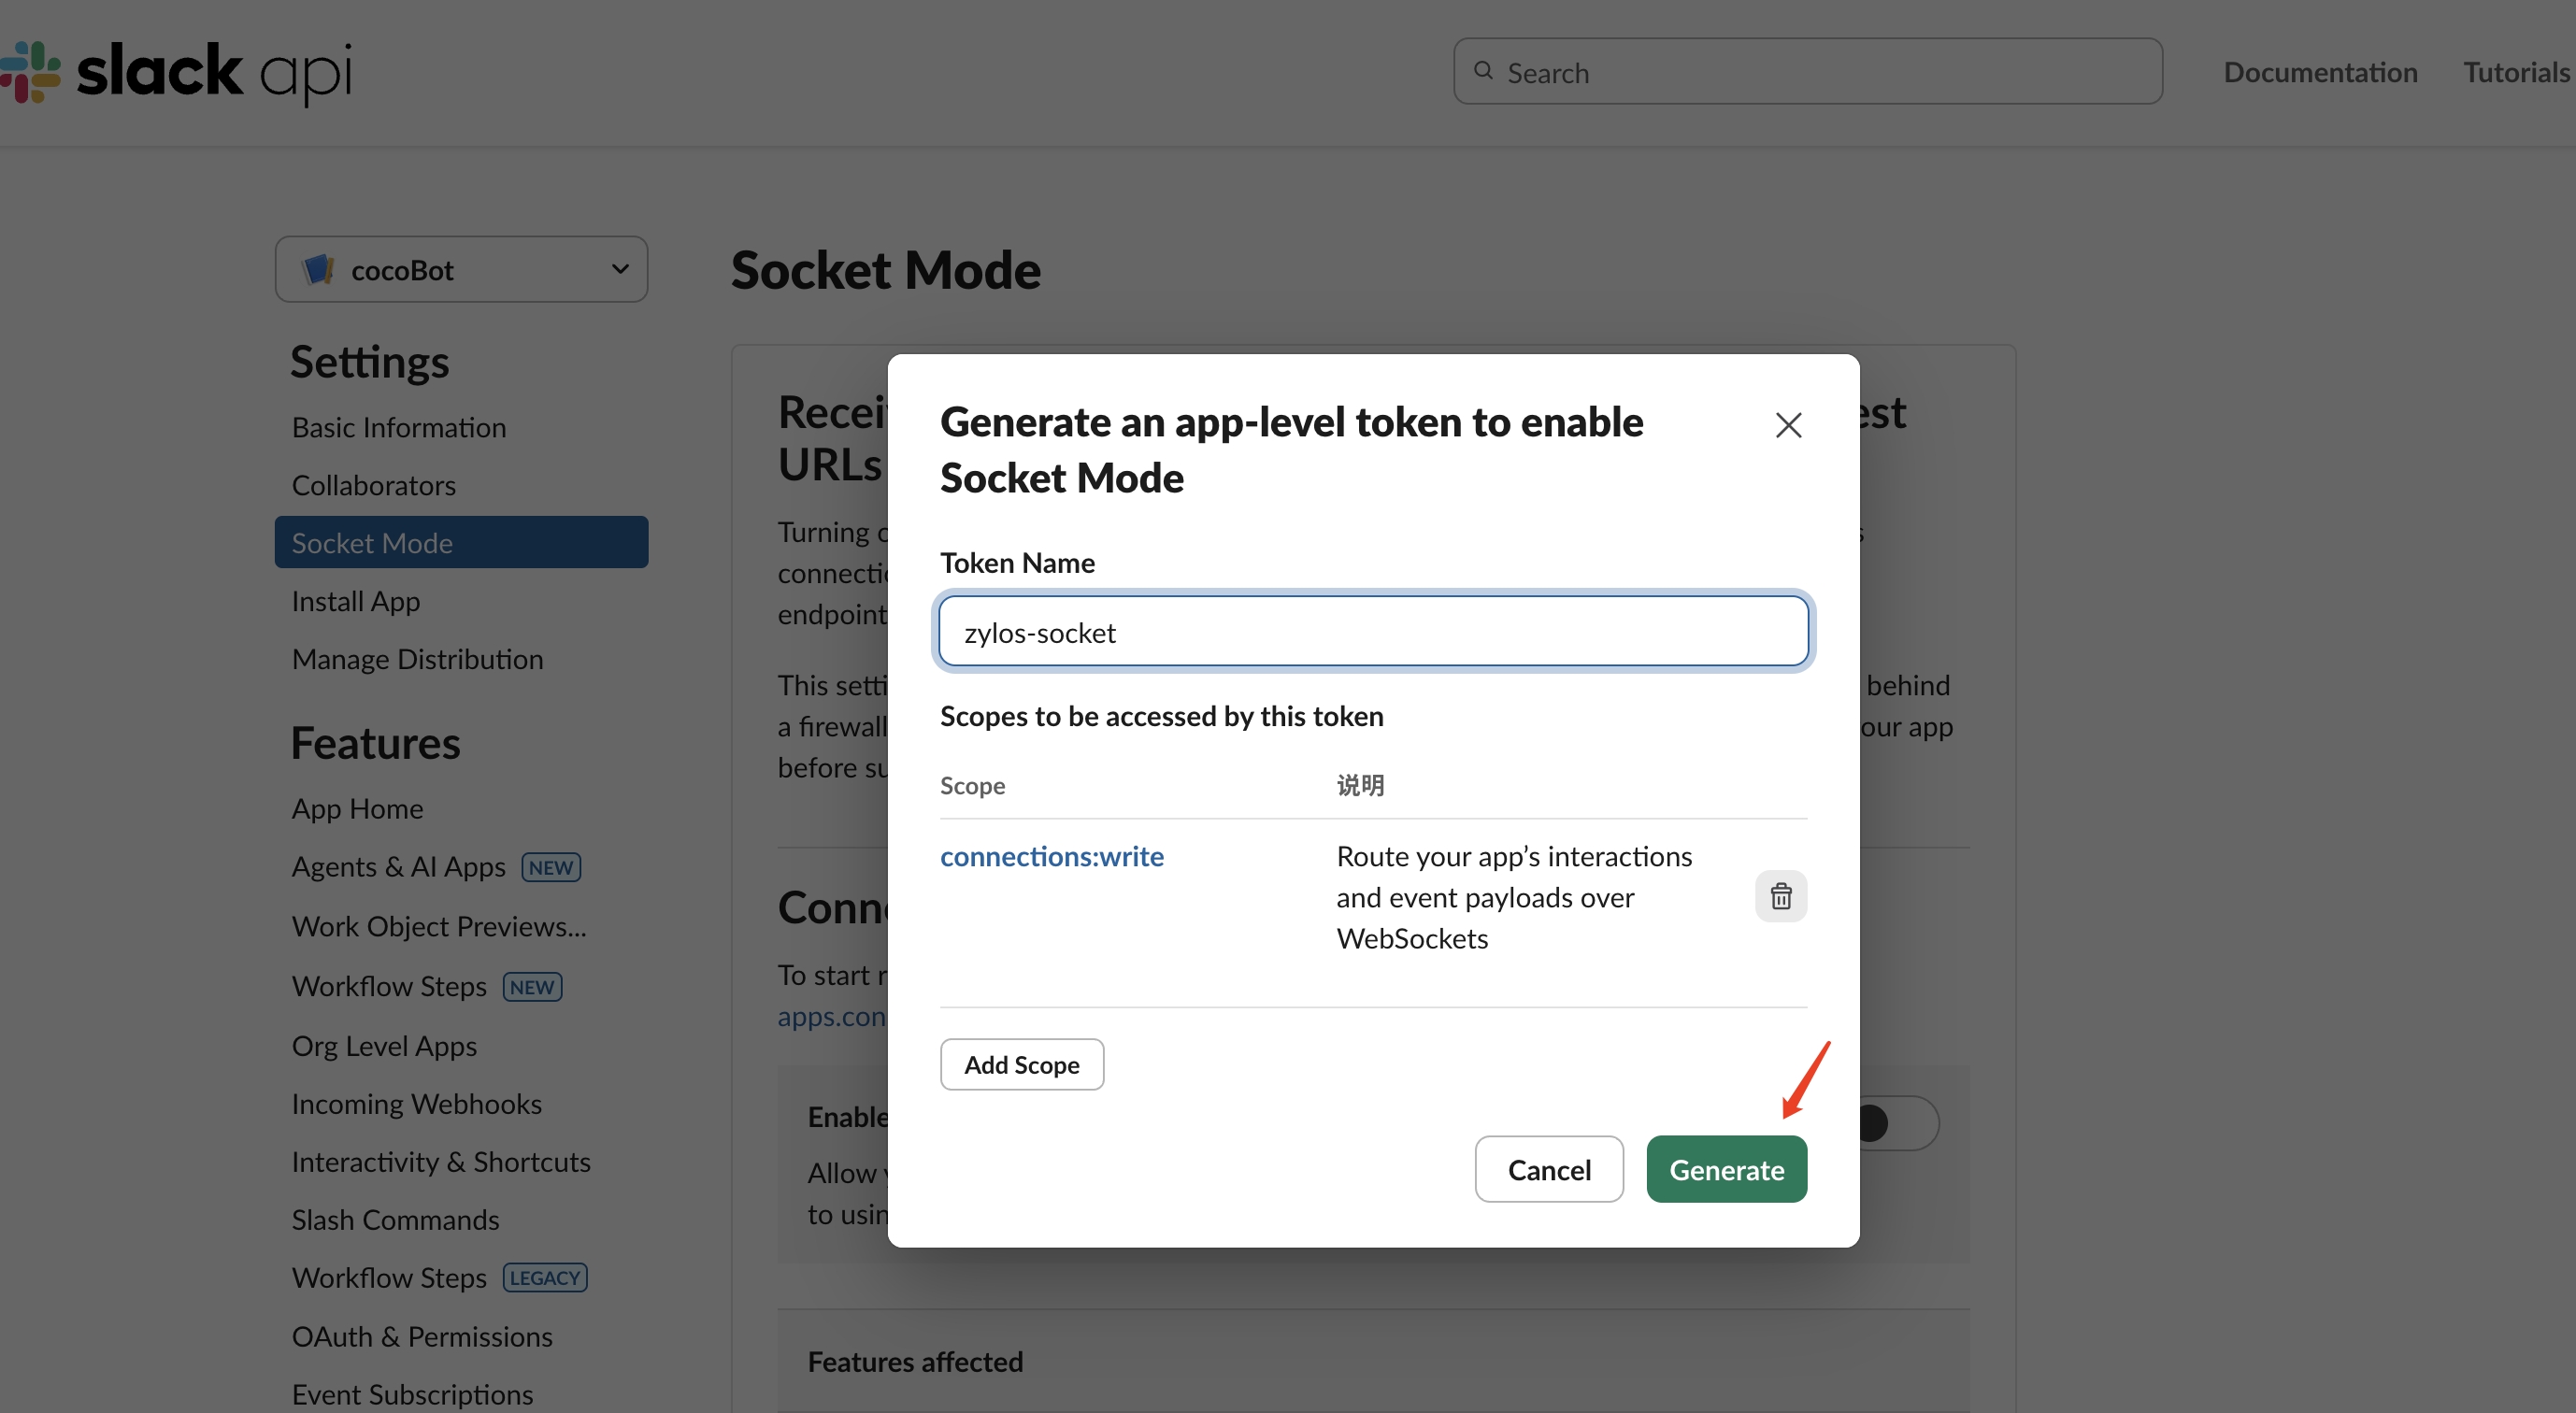2576x1413 pixels.
Task: Click the search magnifier icon
Action: click(1484, 71)
